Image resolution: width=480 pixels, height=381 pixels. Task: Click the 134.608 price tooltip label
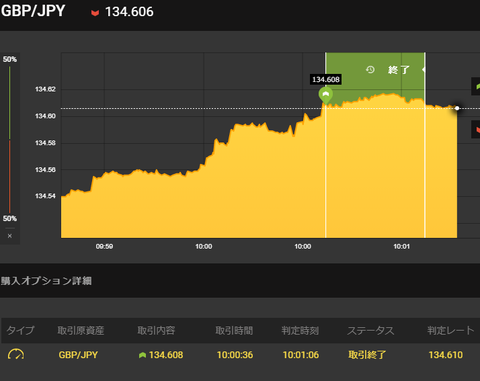point(326,79)
